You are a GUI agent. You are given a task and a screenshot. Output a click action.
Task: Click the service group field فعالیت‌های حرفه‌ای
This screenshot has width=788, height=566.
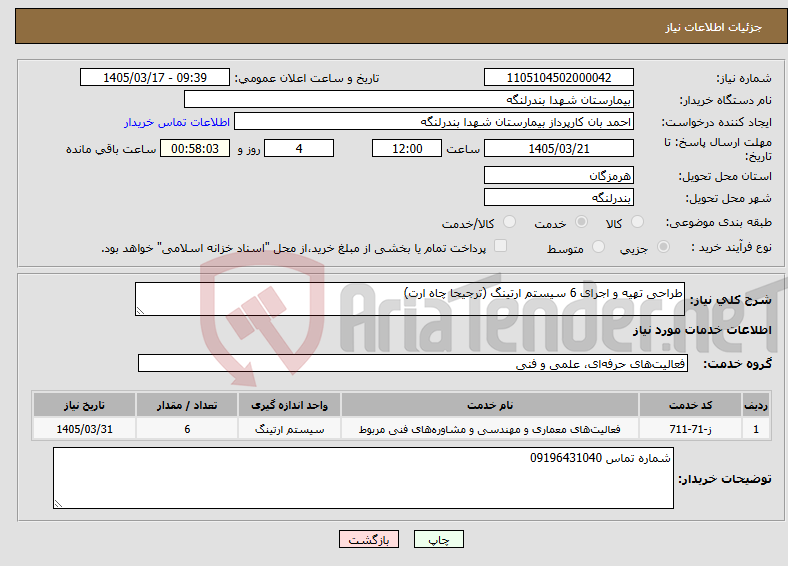point(413,363)
